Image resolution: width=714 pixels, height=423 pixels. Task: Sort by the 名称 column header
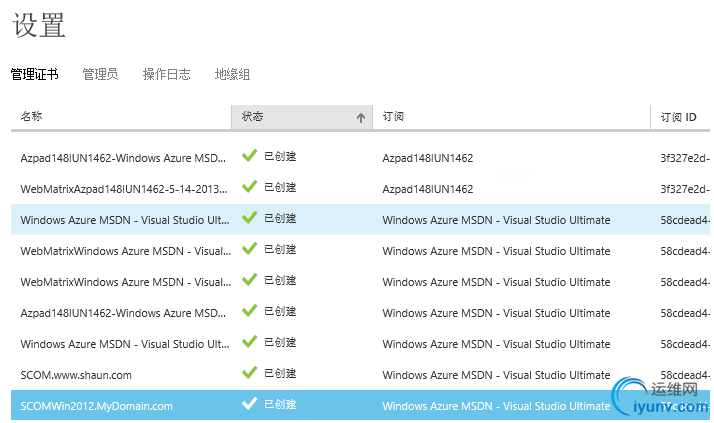[32, 117]
